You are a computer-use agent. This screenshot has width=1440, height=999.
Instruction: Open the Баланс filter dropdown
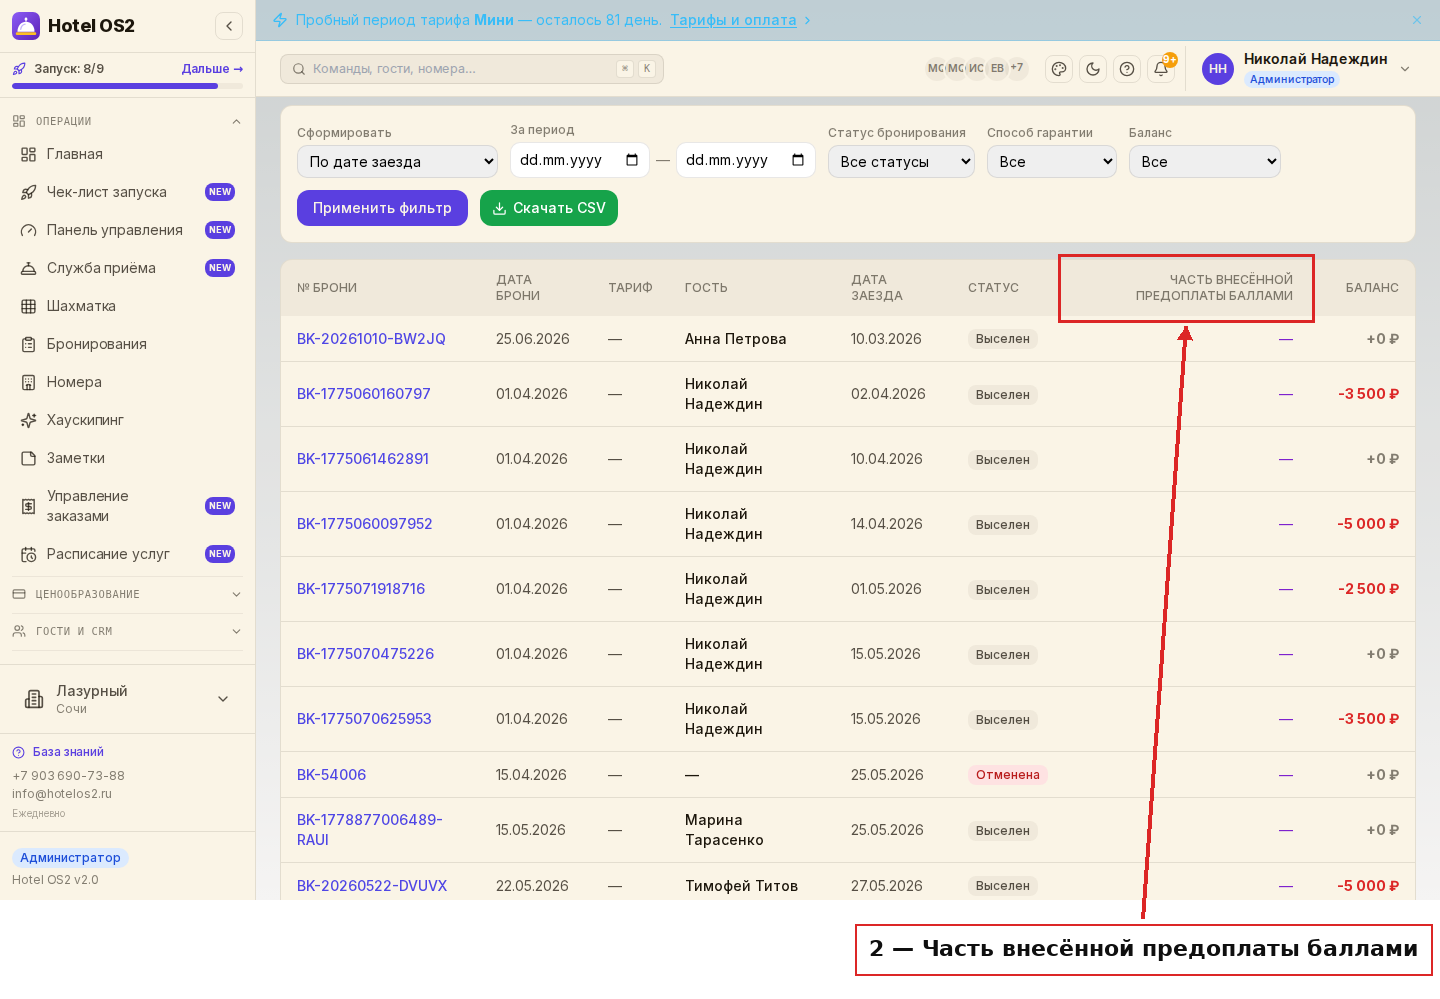[x=1205, y=162]
